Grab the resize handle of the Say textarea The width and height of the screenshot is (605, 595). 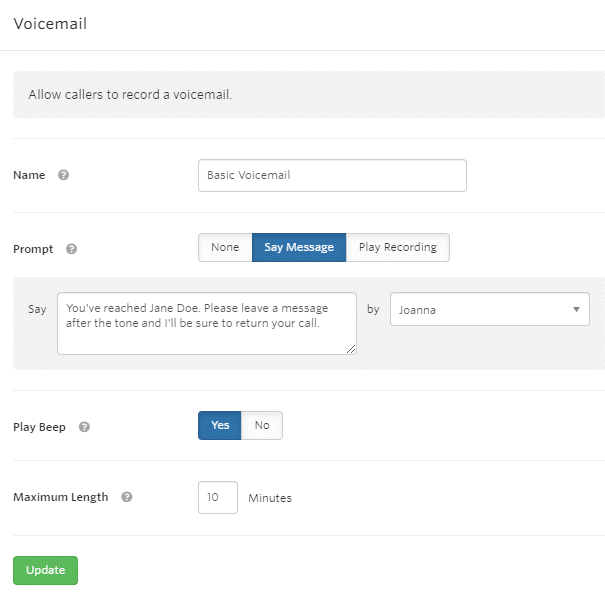[x=351, y=349]
